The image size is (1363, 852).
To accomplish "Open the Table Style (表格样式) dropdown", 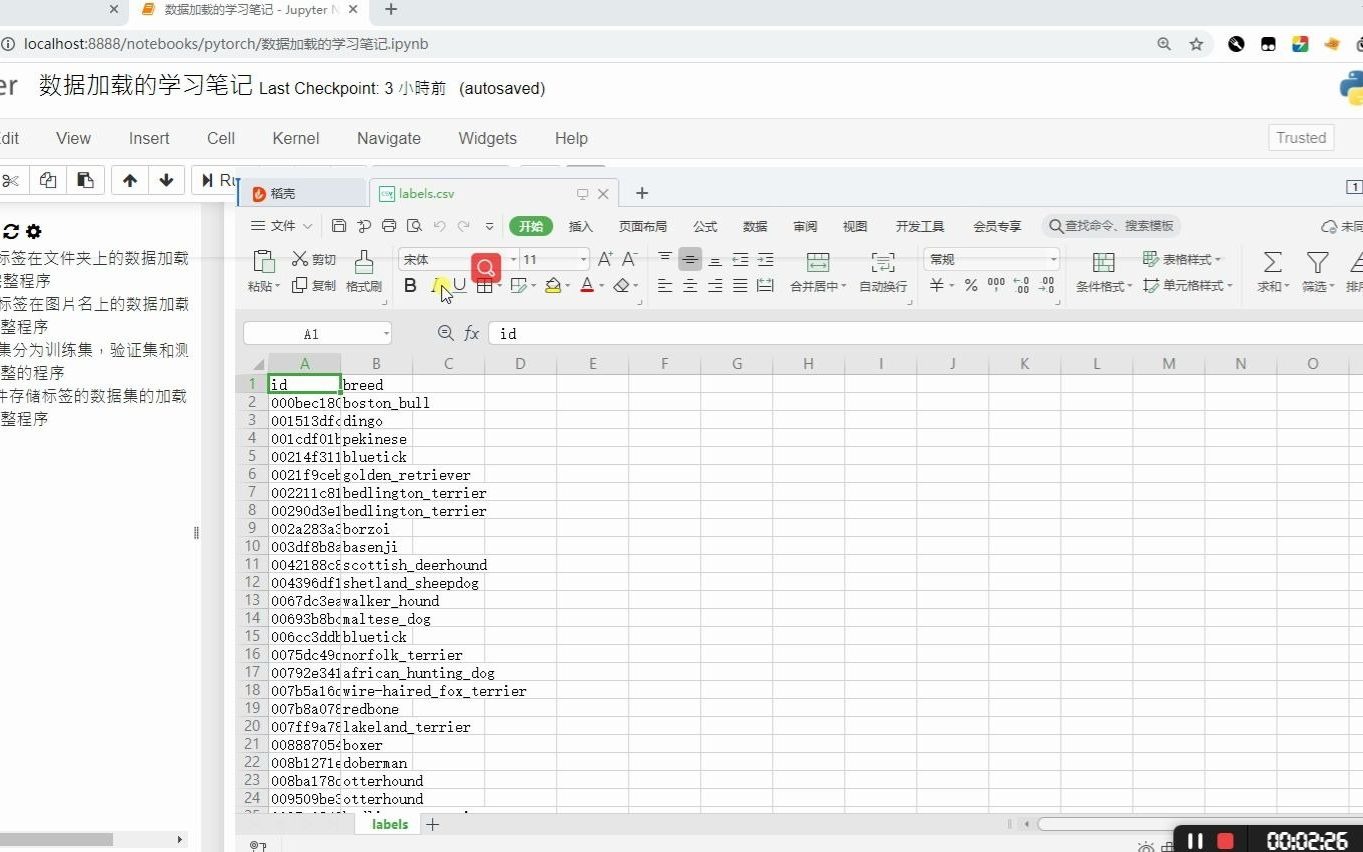I will click(1182, 259).
